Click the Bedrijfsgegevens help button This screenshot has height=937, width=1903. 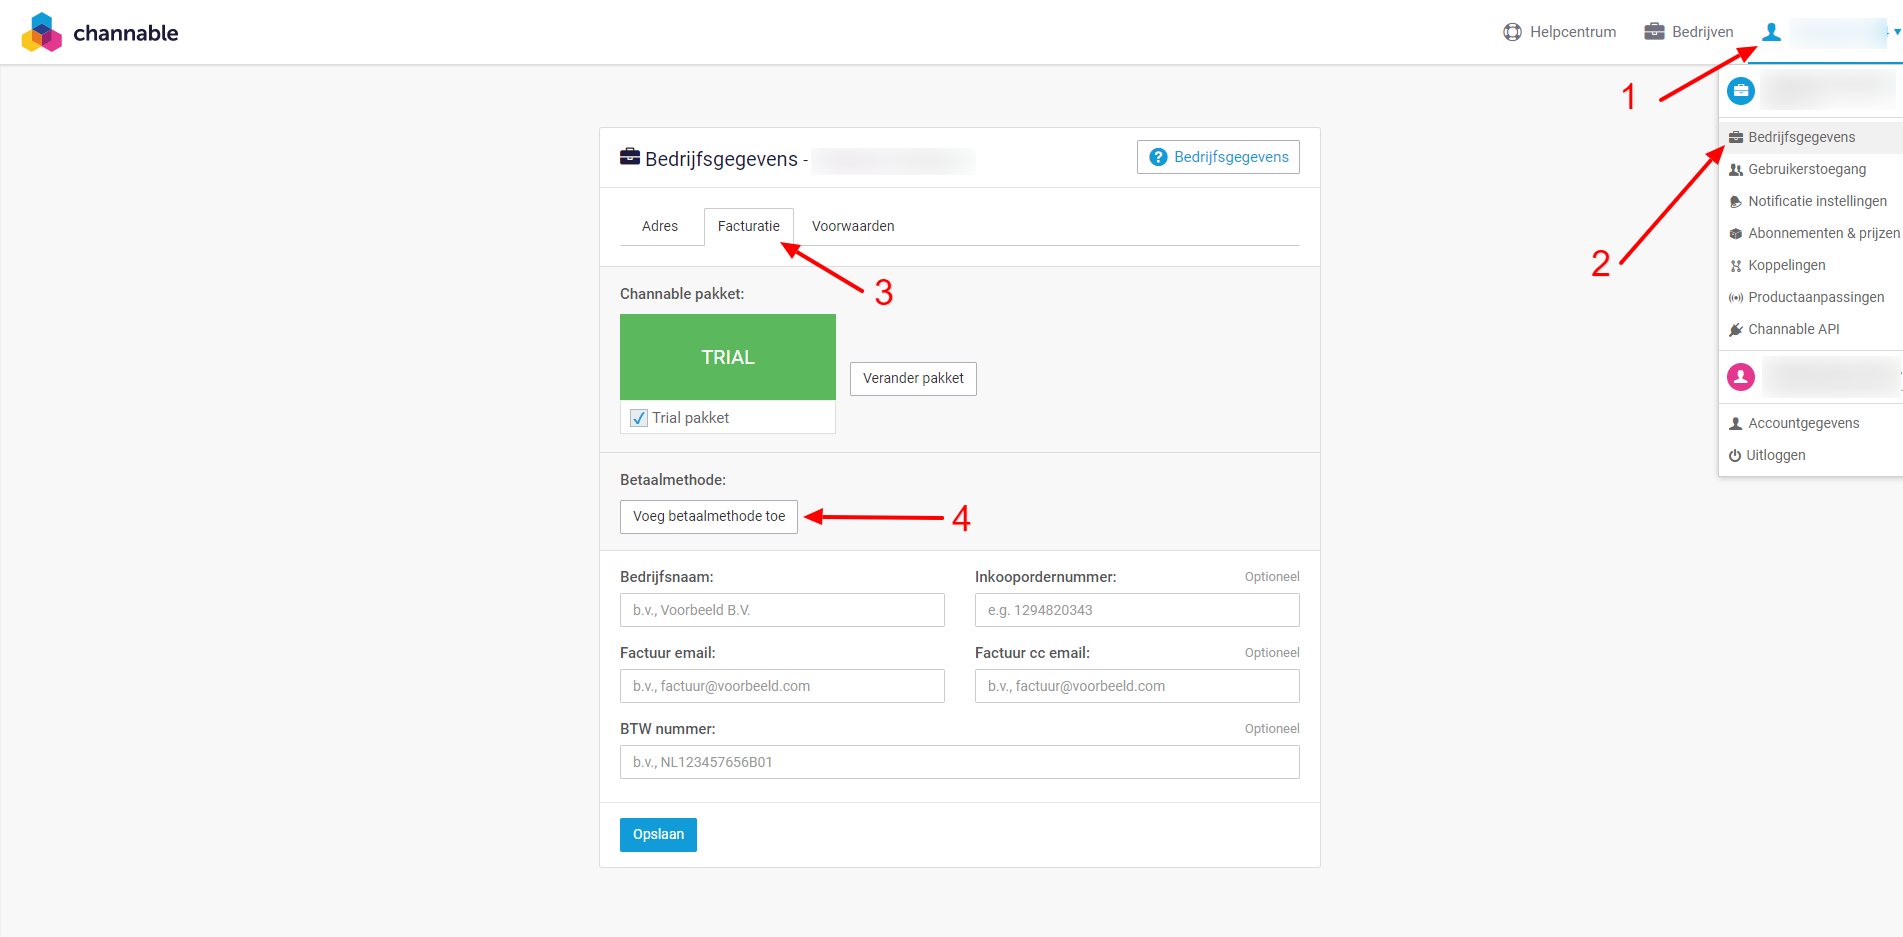pos(1218,157)
